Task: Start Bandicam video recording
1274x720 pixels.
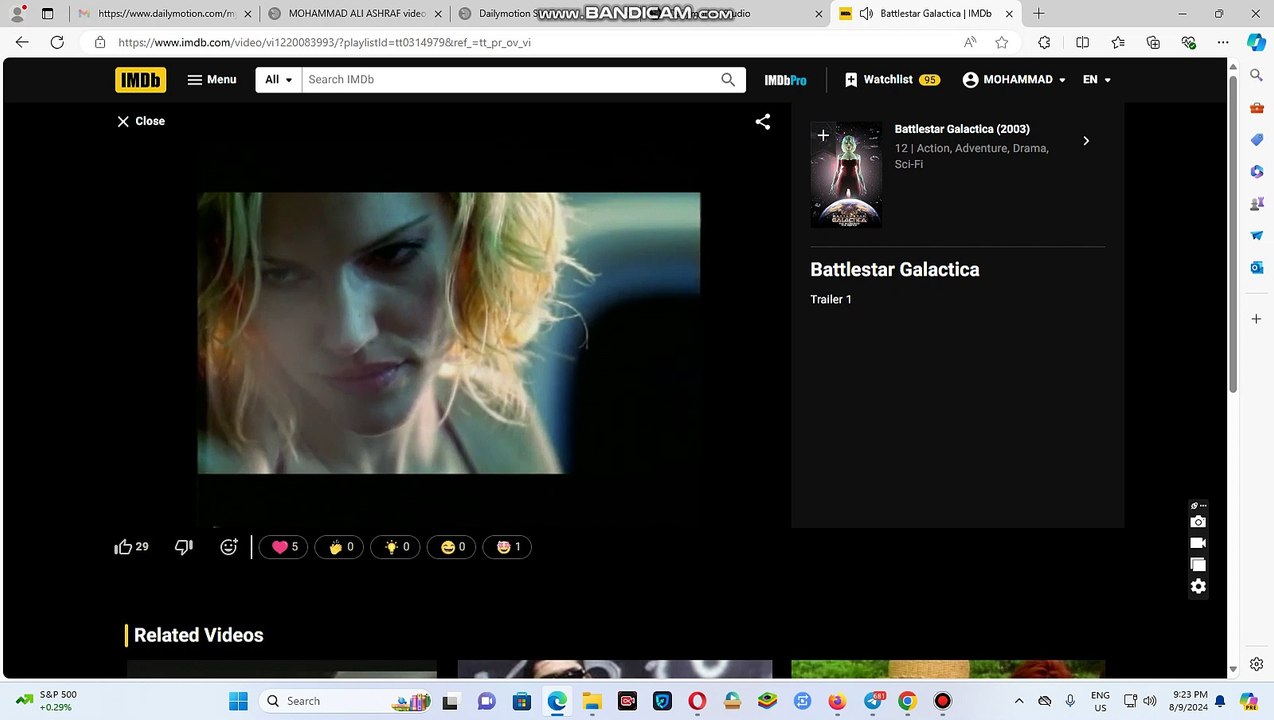Action: tap(1198, 543)
